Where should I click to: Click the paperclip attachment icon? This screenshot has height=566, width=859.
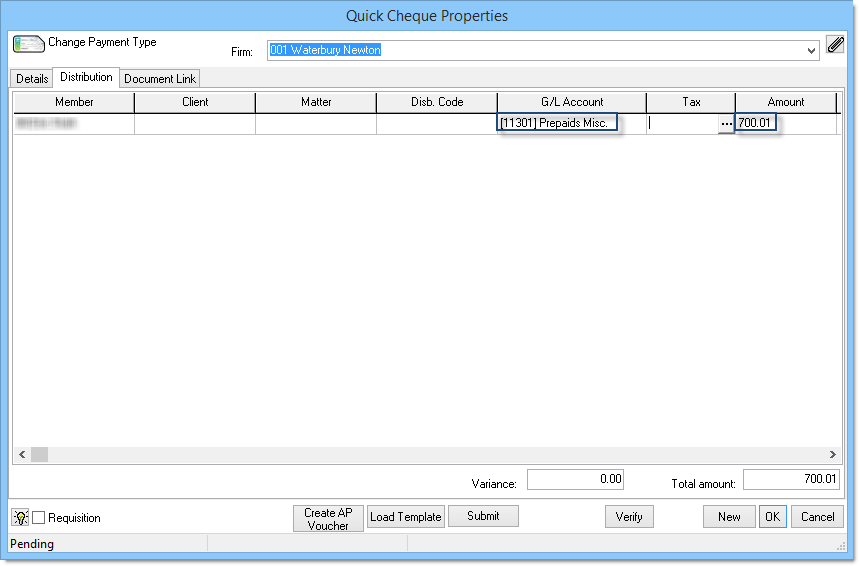(835, 44)
